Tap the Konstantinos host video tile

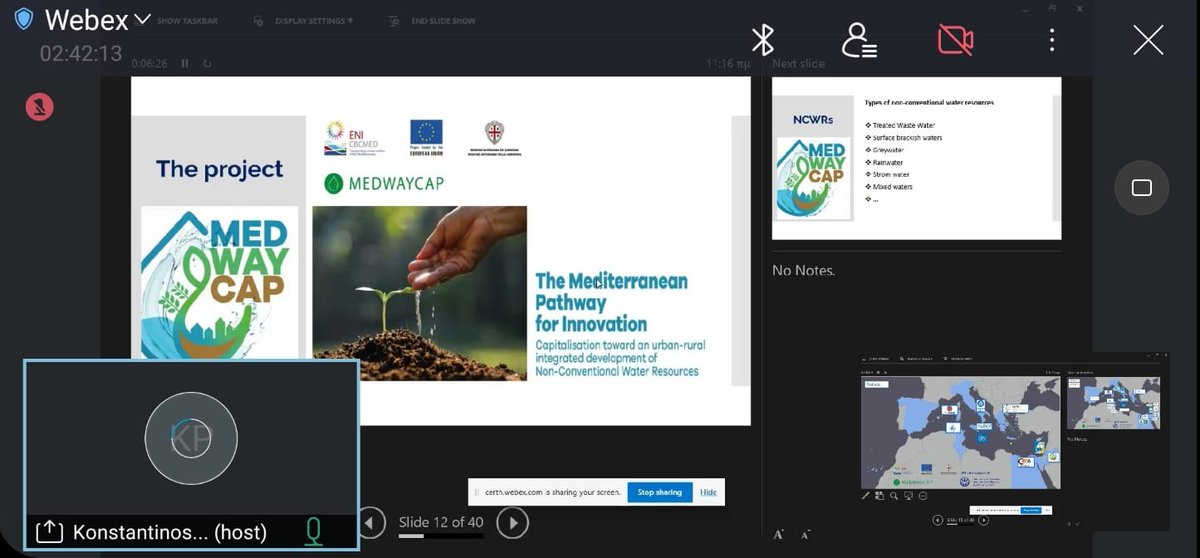191,455
